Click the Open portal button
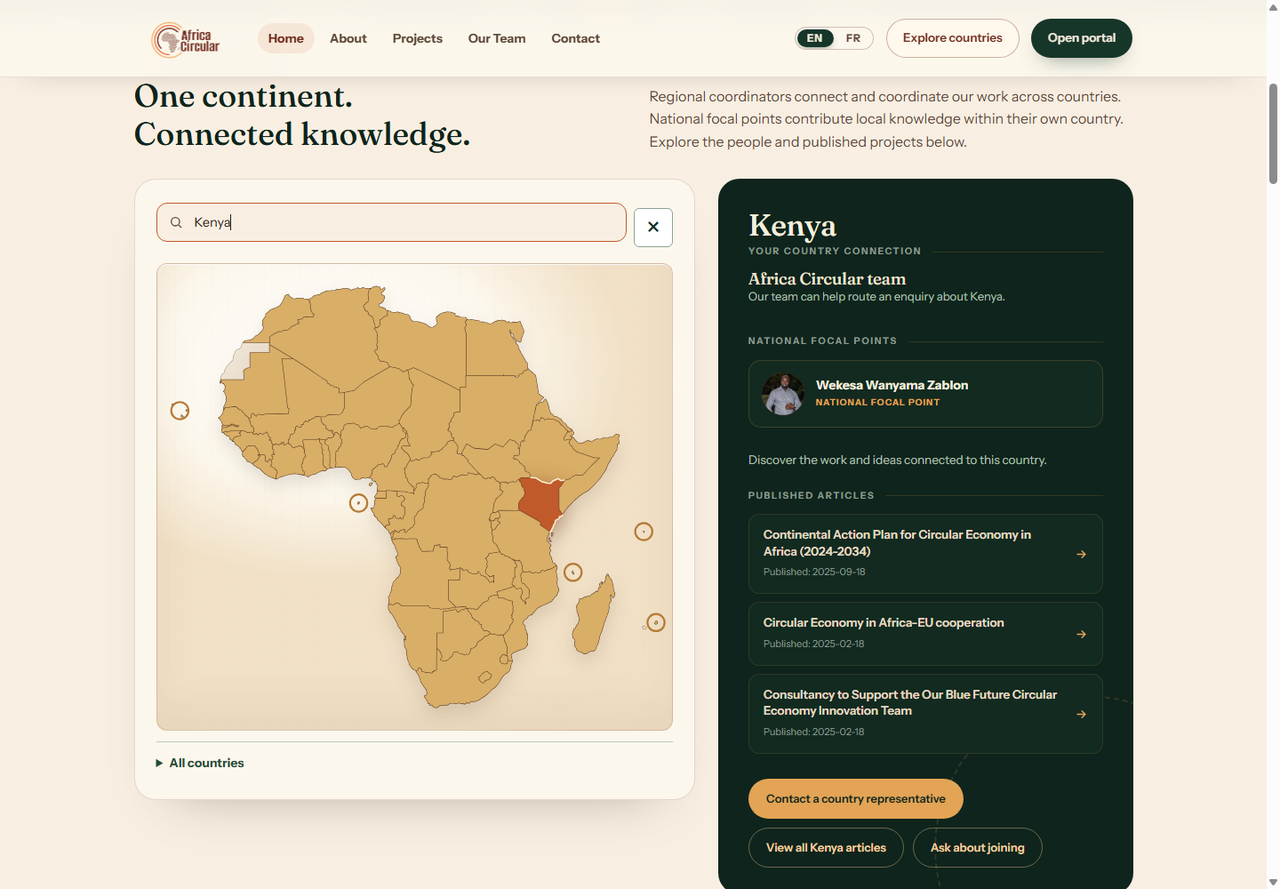This screenshot has width=1280, height=889. point(1081,38)
